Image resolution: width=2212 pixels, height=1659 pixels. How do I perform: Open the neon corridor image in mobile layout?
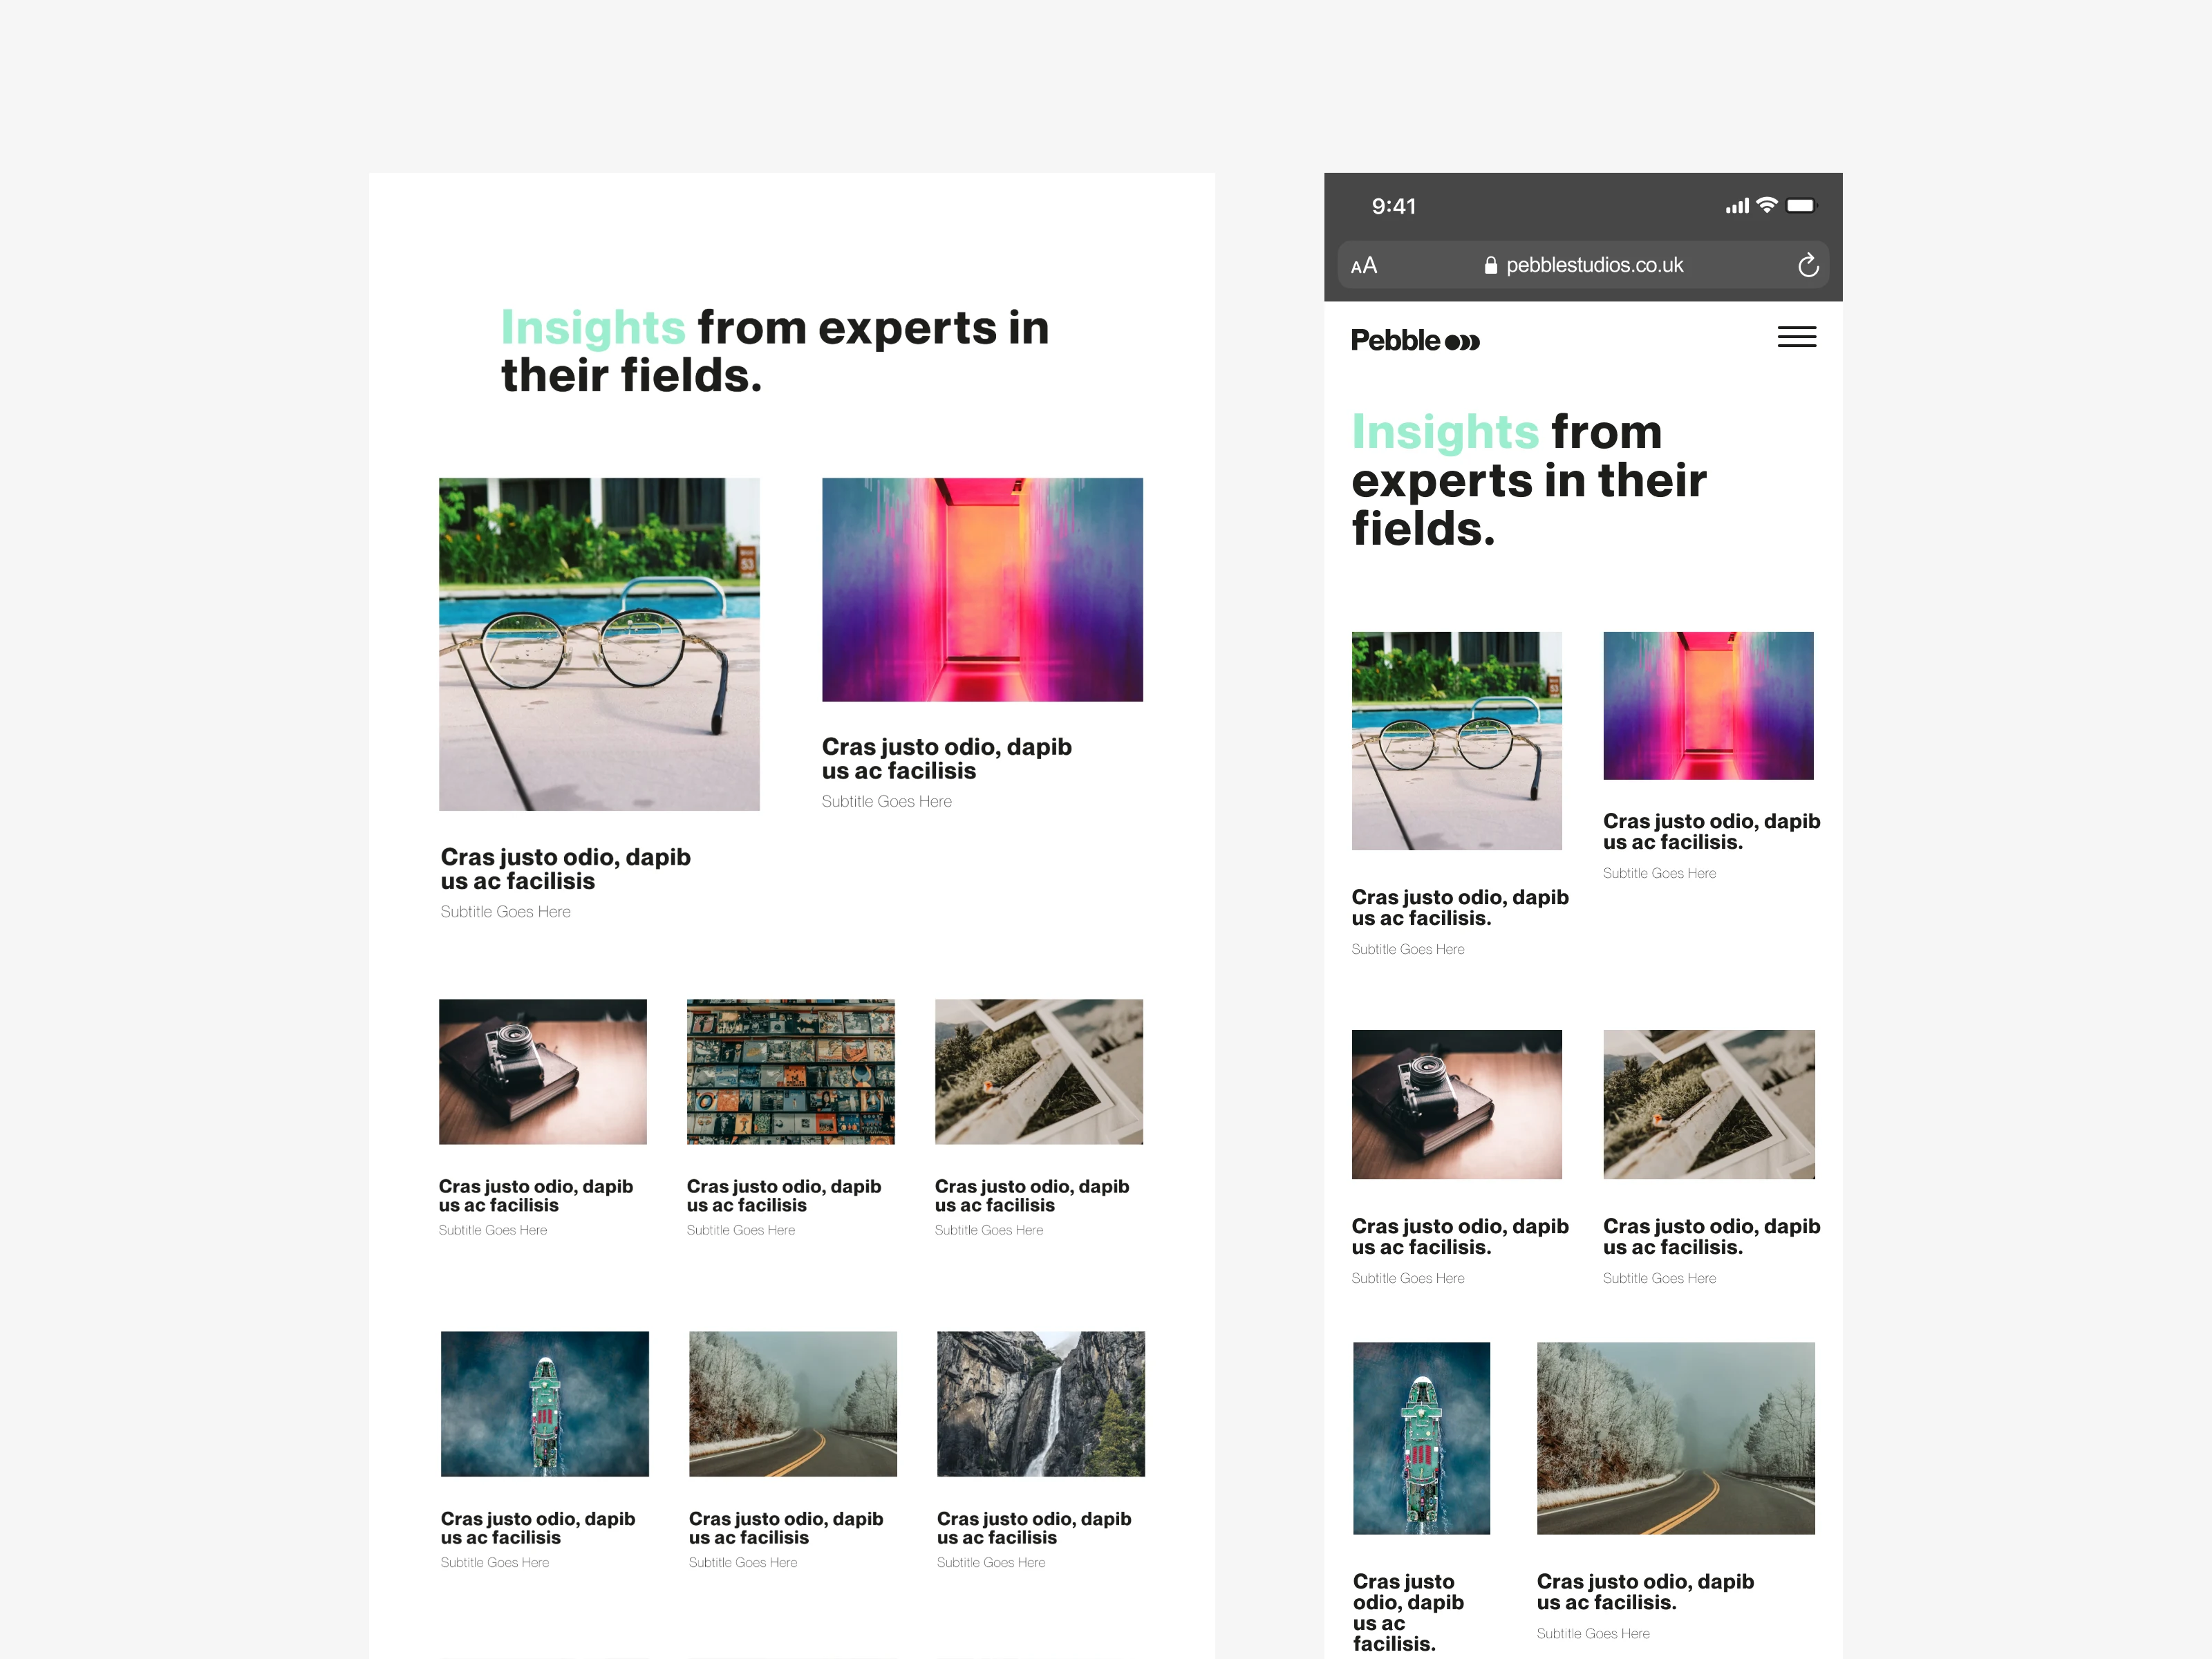pos(1708,706)
